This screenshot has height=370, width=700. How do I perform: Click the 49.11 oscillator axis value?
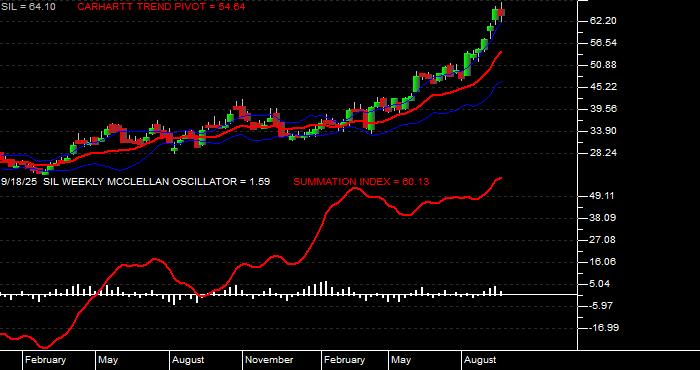pyautogui.click(x=602, y=196)
